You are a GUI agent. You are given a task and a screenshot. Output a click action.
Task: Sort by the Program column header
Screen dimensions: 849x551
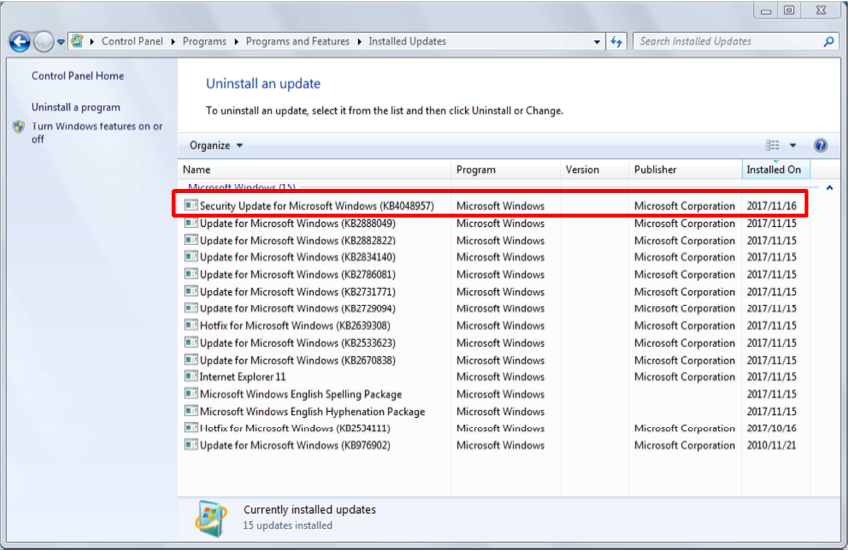tap(505, 169)
